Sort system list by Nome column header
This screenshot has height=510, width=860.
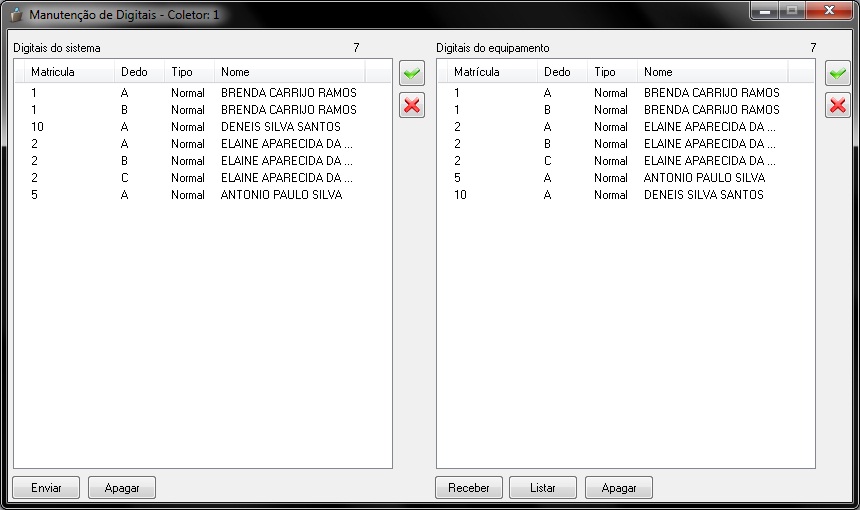[x=290, y=72]
